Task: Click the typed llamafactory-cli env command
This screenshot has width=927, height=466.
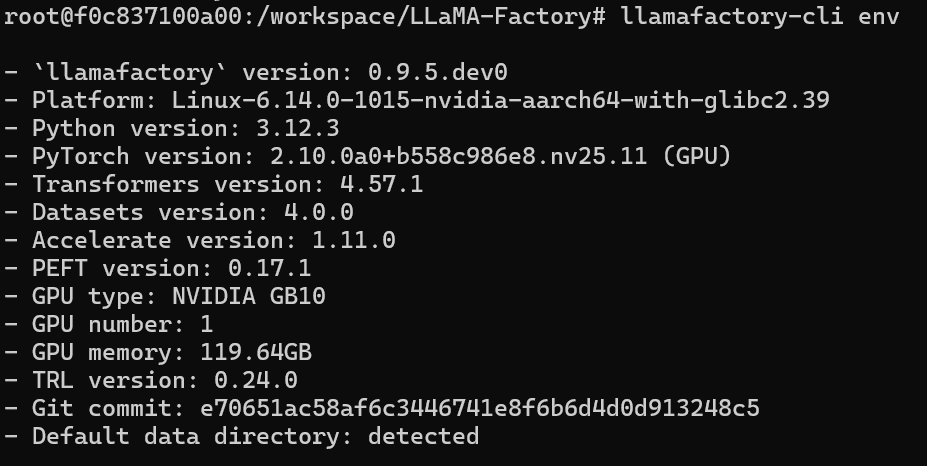Action: pyautogui.click(x=760, y=17)
